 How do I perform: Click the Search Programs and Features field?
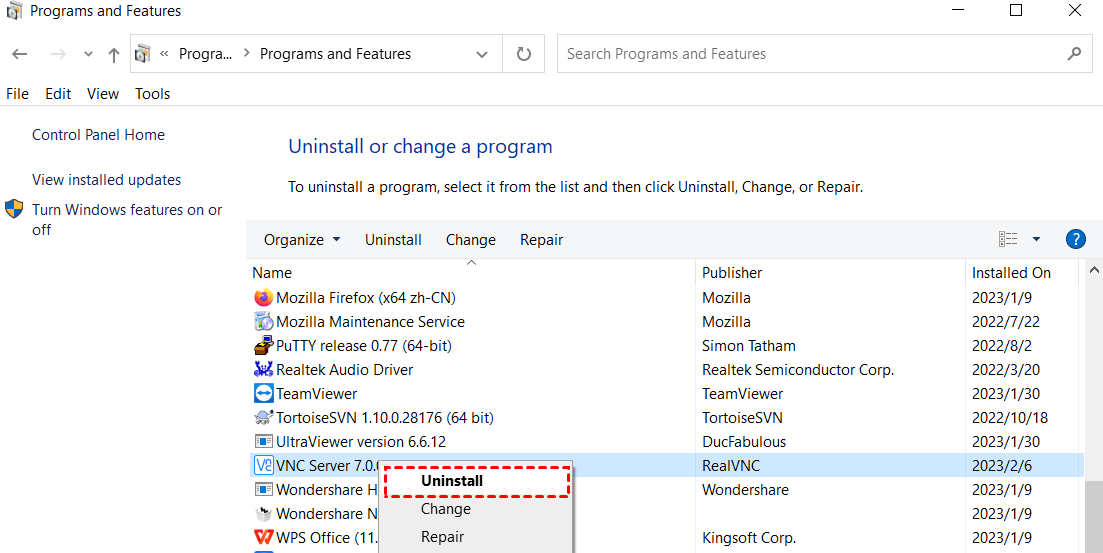(810, 54)
